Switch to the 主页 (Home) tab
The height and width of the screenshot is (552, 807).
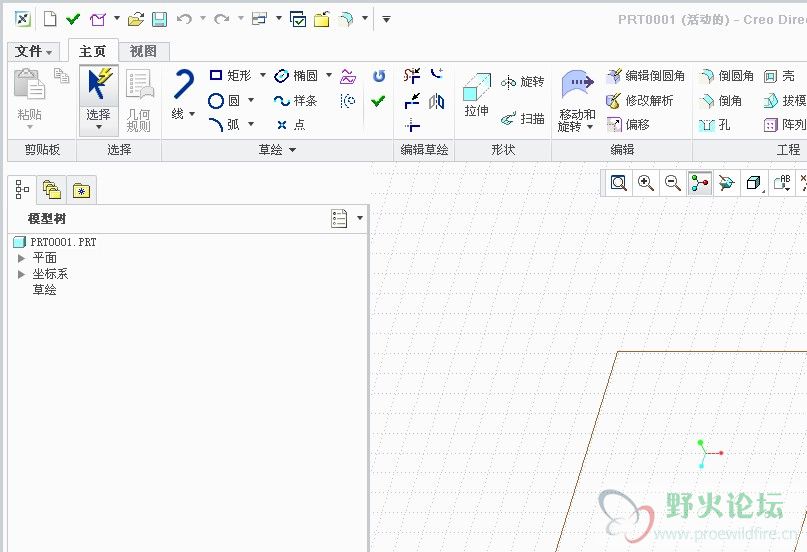[x=93, y=51]
